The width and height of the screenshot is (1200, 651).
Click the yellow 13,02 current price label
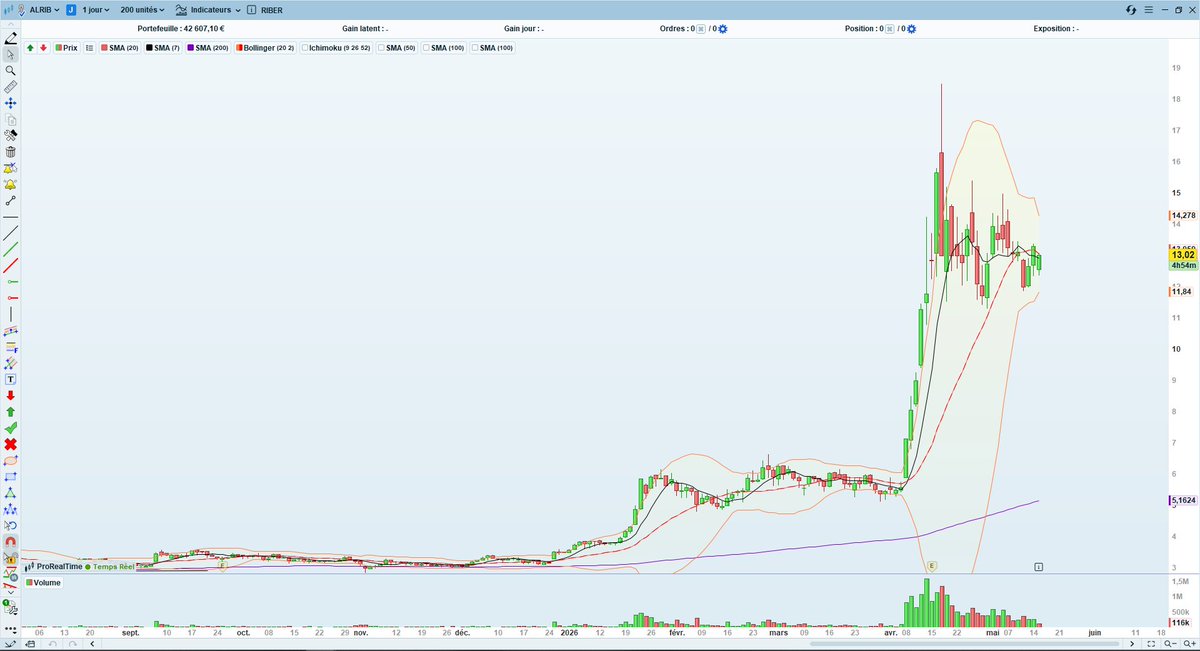pos(1183,256)
